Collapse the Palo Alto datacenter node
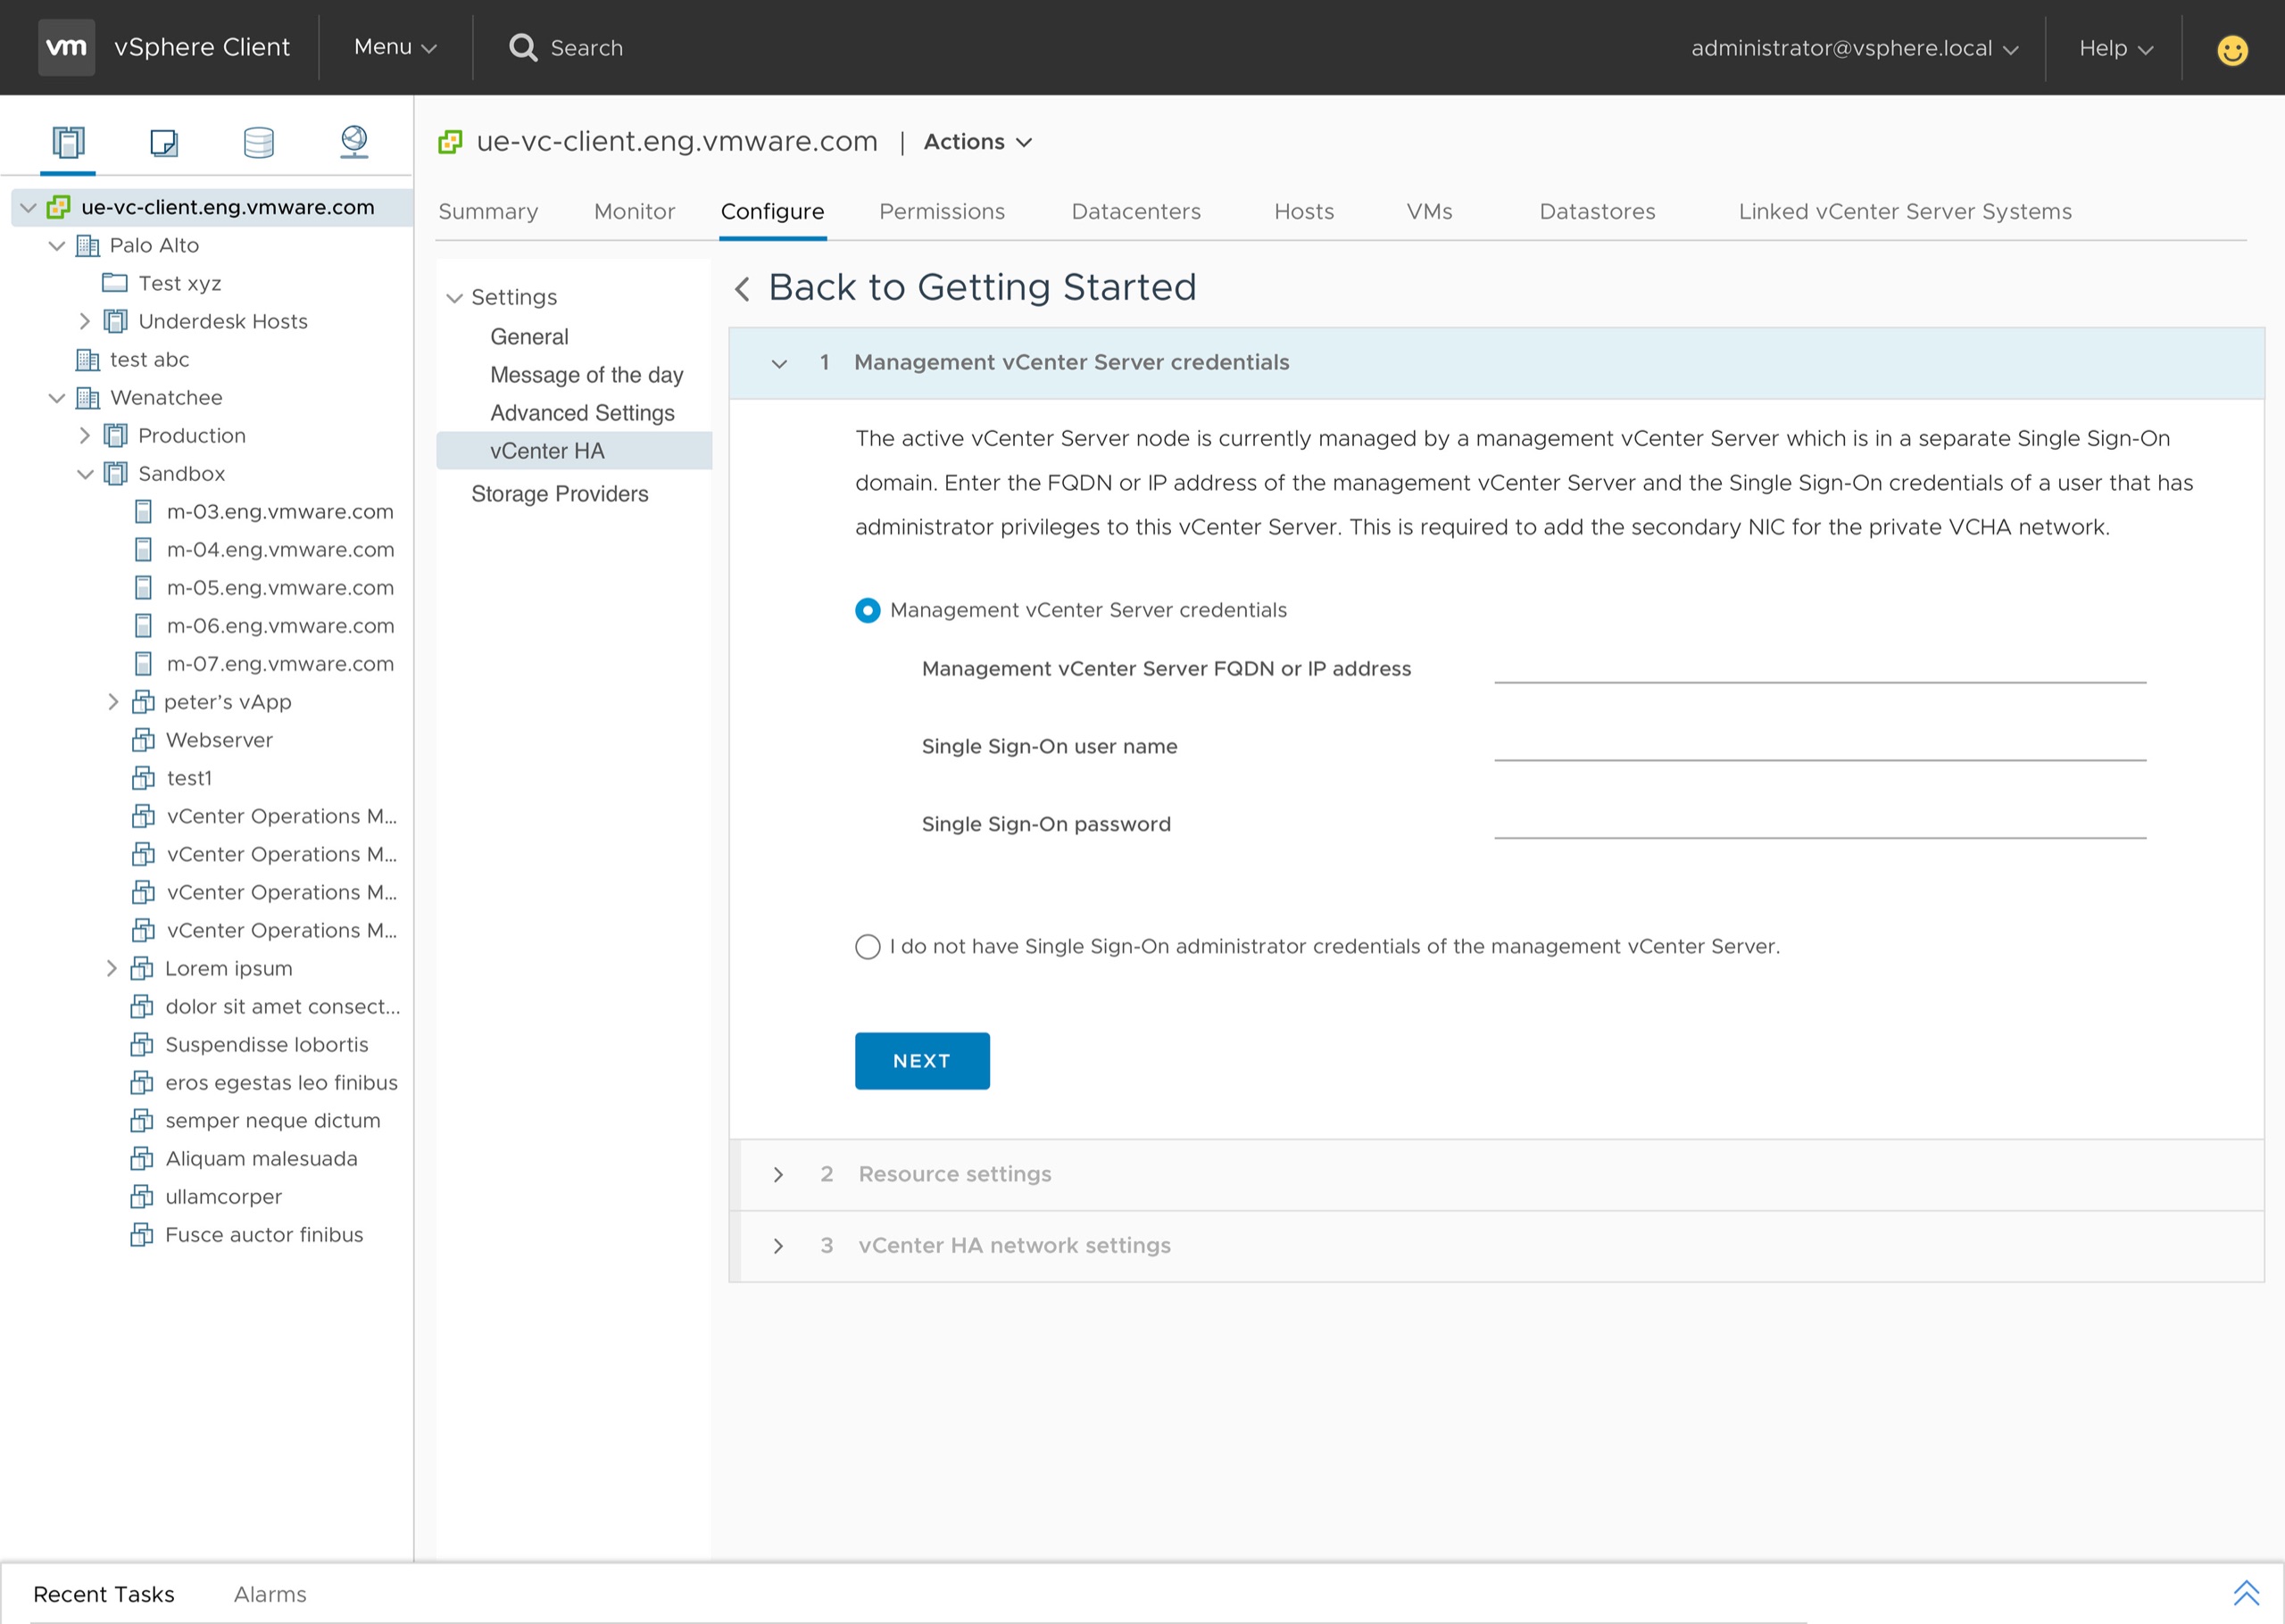 tap(57, 246)
